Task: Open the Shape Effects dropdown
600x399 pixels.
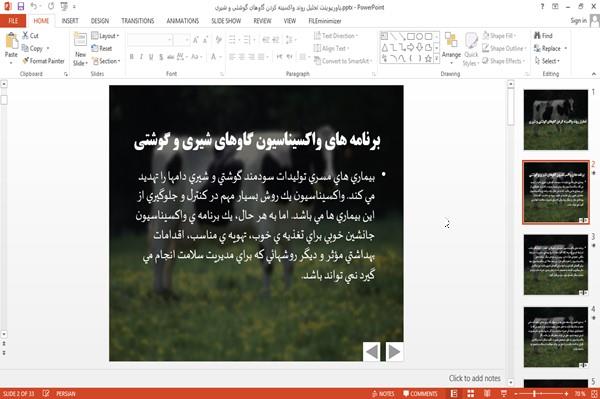Action: pos(504,61)
